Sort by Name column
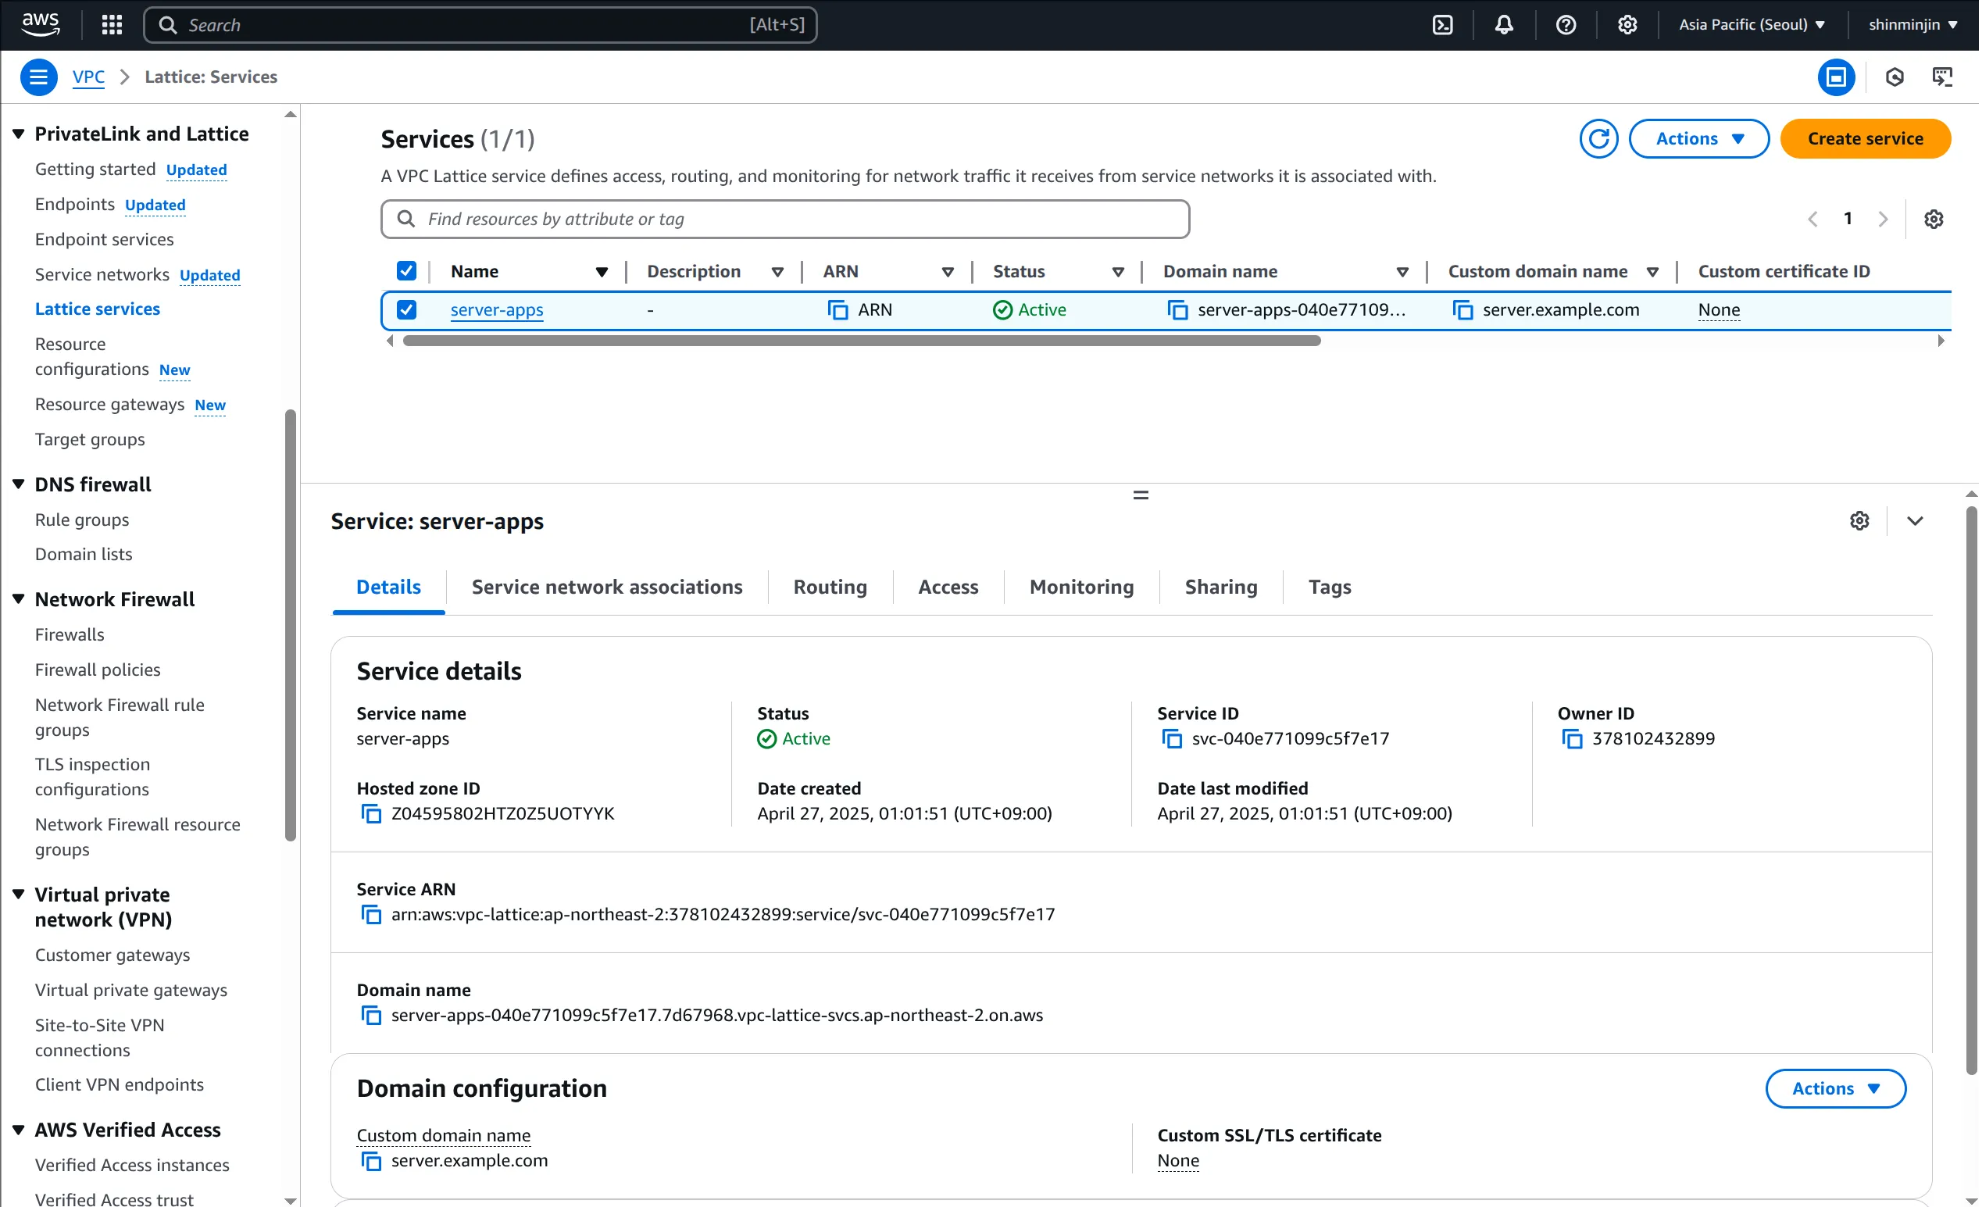1979x1207 pixels. (x=602, y=272)
